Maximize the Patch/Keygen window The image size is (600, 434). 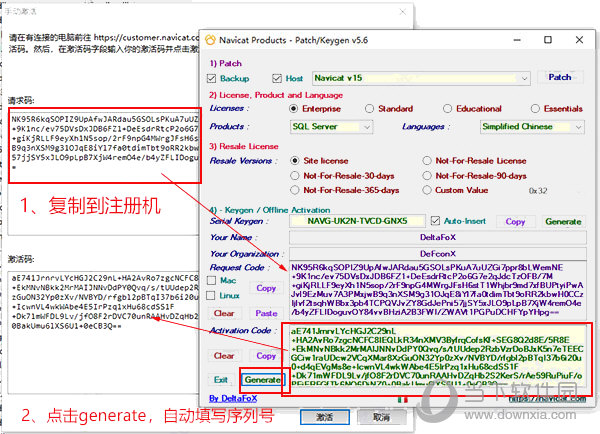tap(548, 40)
